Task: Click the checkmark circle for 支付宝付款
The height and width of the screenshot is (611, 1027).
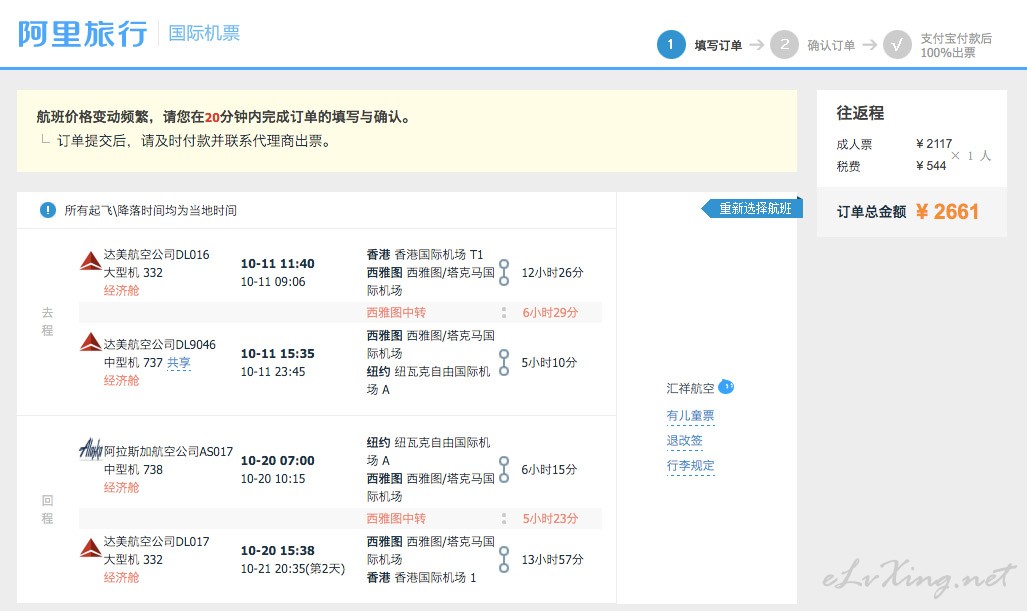Action: 897,45
